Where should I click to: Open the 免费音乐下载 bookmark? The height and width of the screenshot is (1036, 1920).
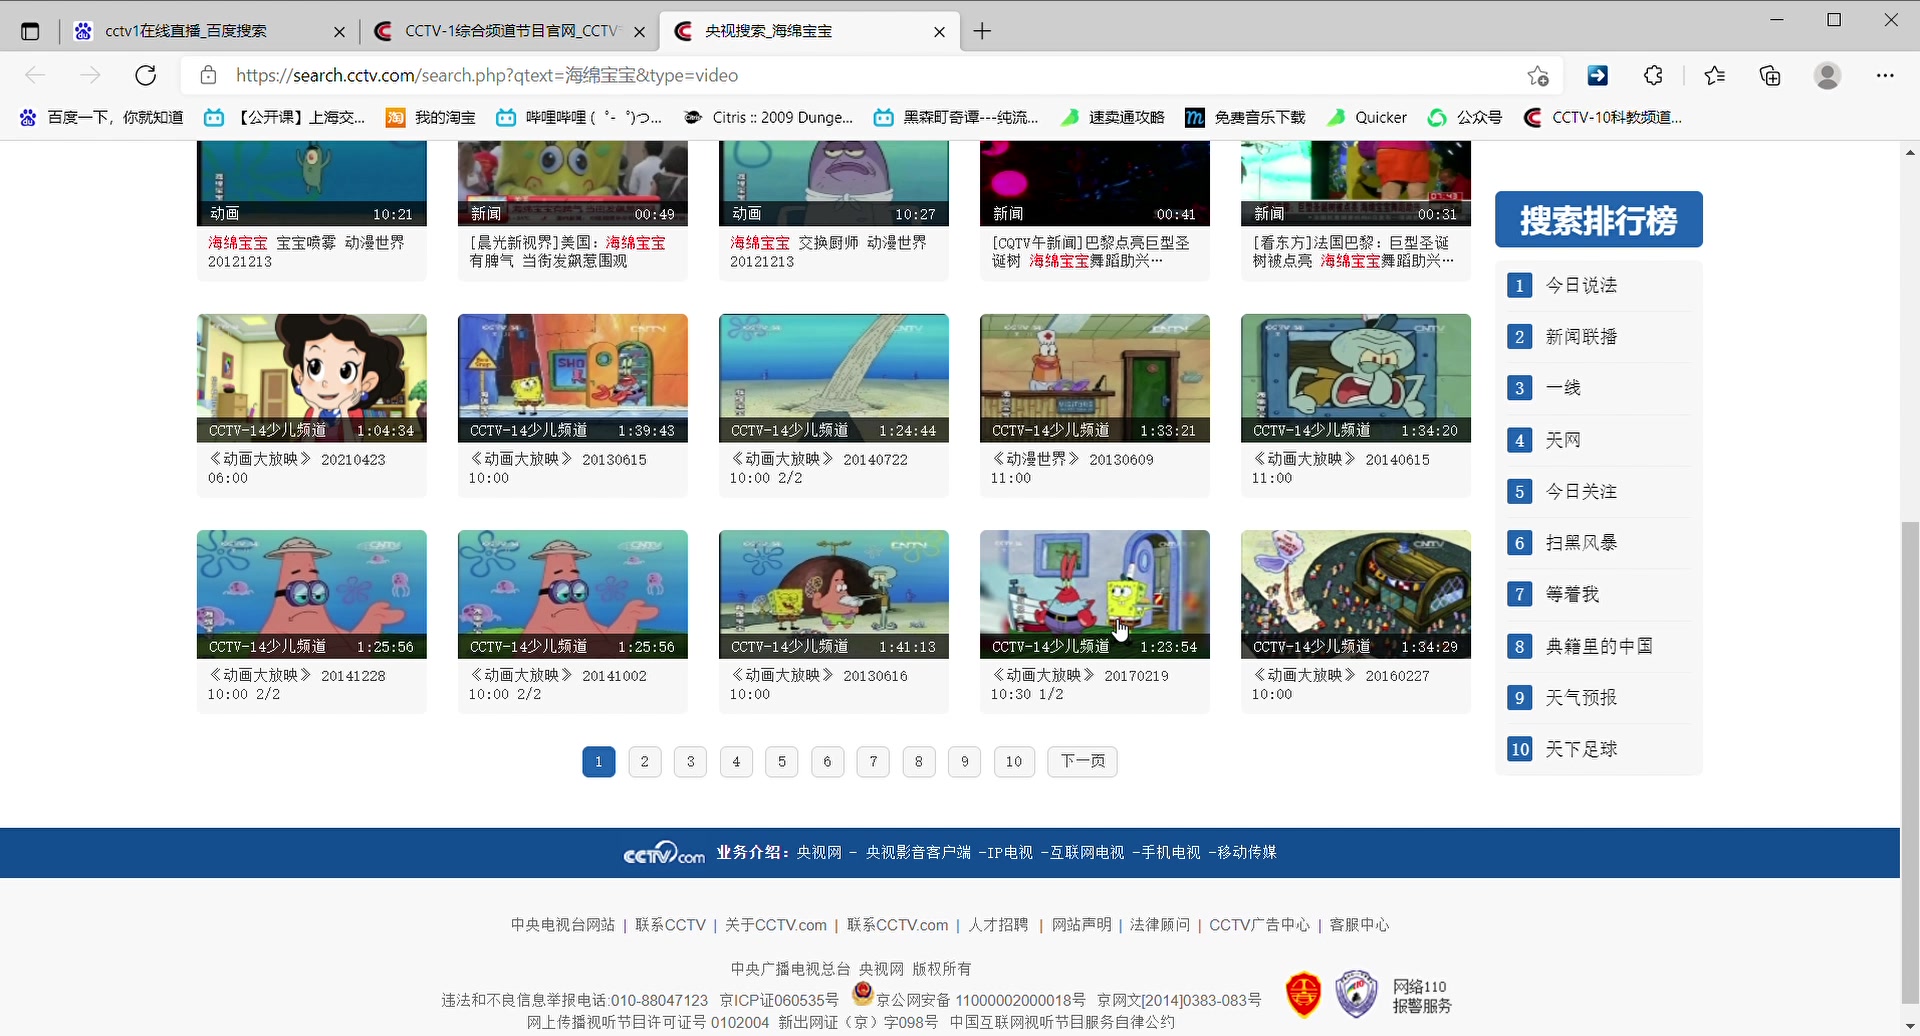1245,117
